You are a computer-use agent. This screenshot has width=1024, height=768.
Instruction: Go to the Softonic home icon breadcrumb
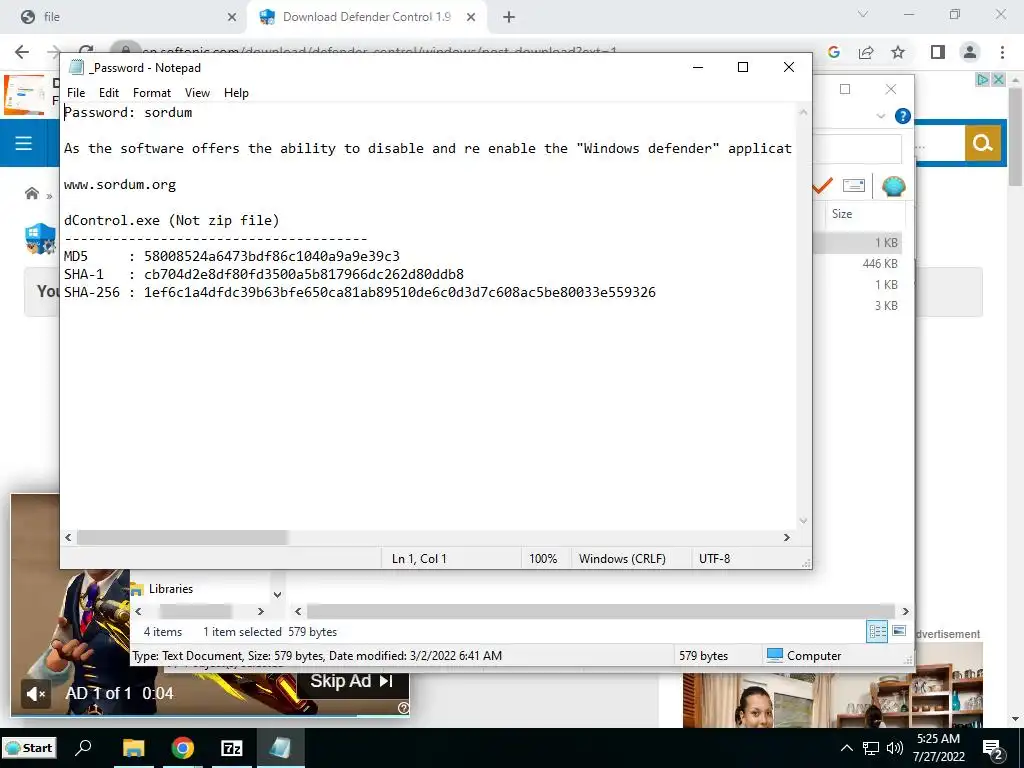(x=31, y=193)
